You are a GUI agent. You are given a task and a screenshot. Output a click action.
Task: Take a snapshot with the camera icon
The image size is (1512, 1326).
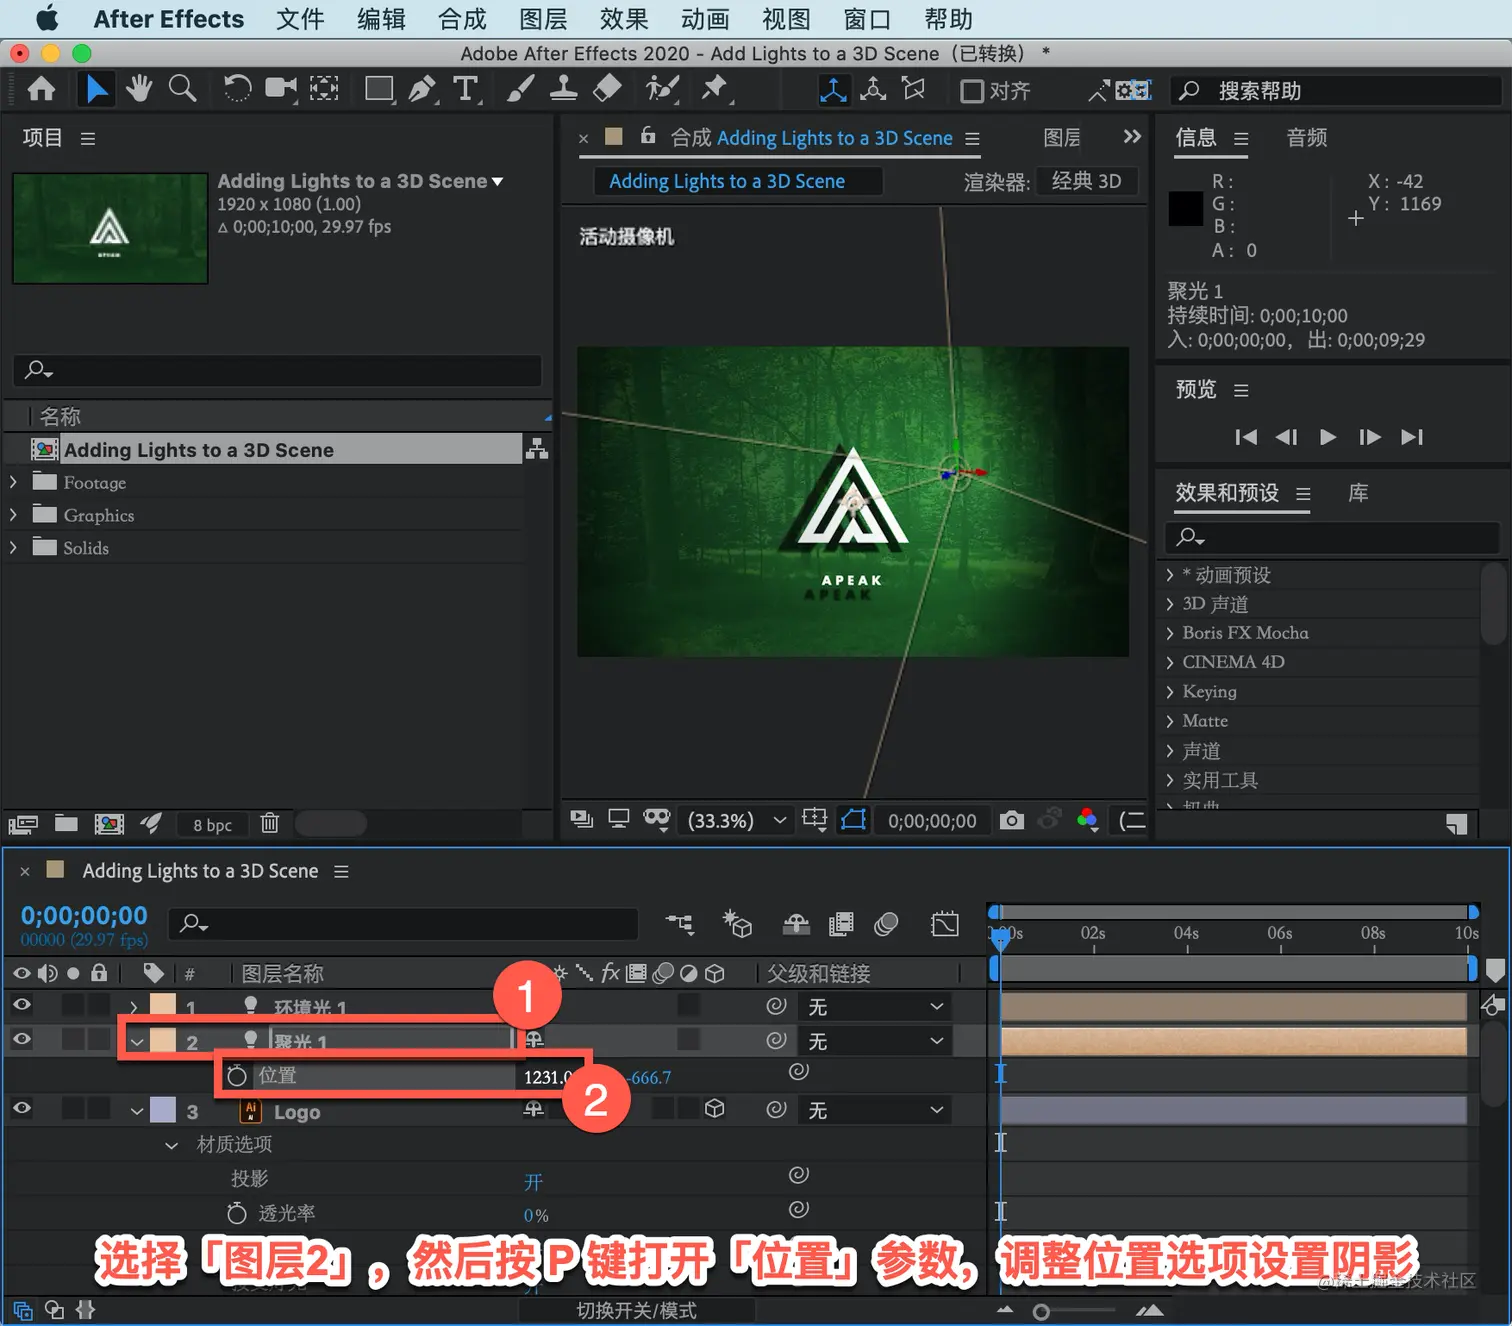pos(1012,820)
